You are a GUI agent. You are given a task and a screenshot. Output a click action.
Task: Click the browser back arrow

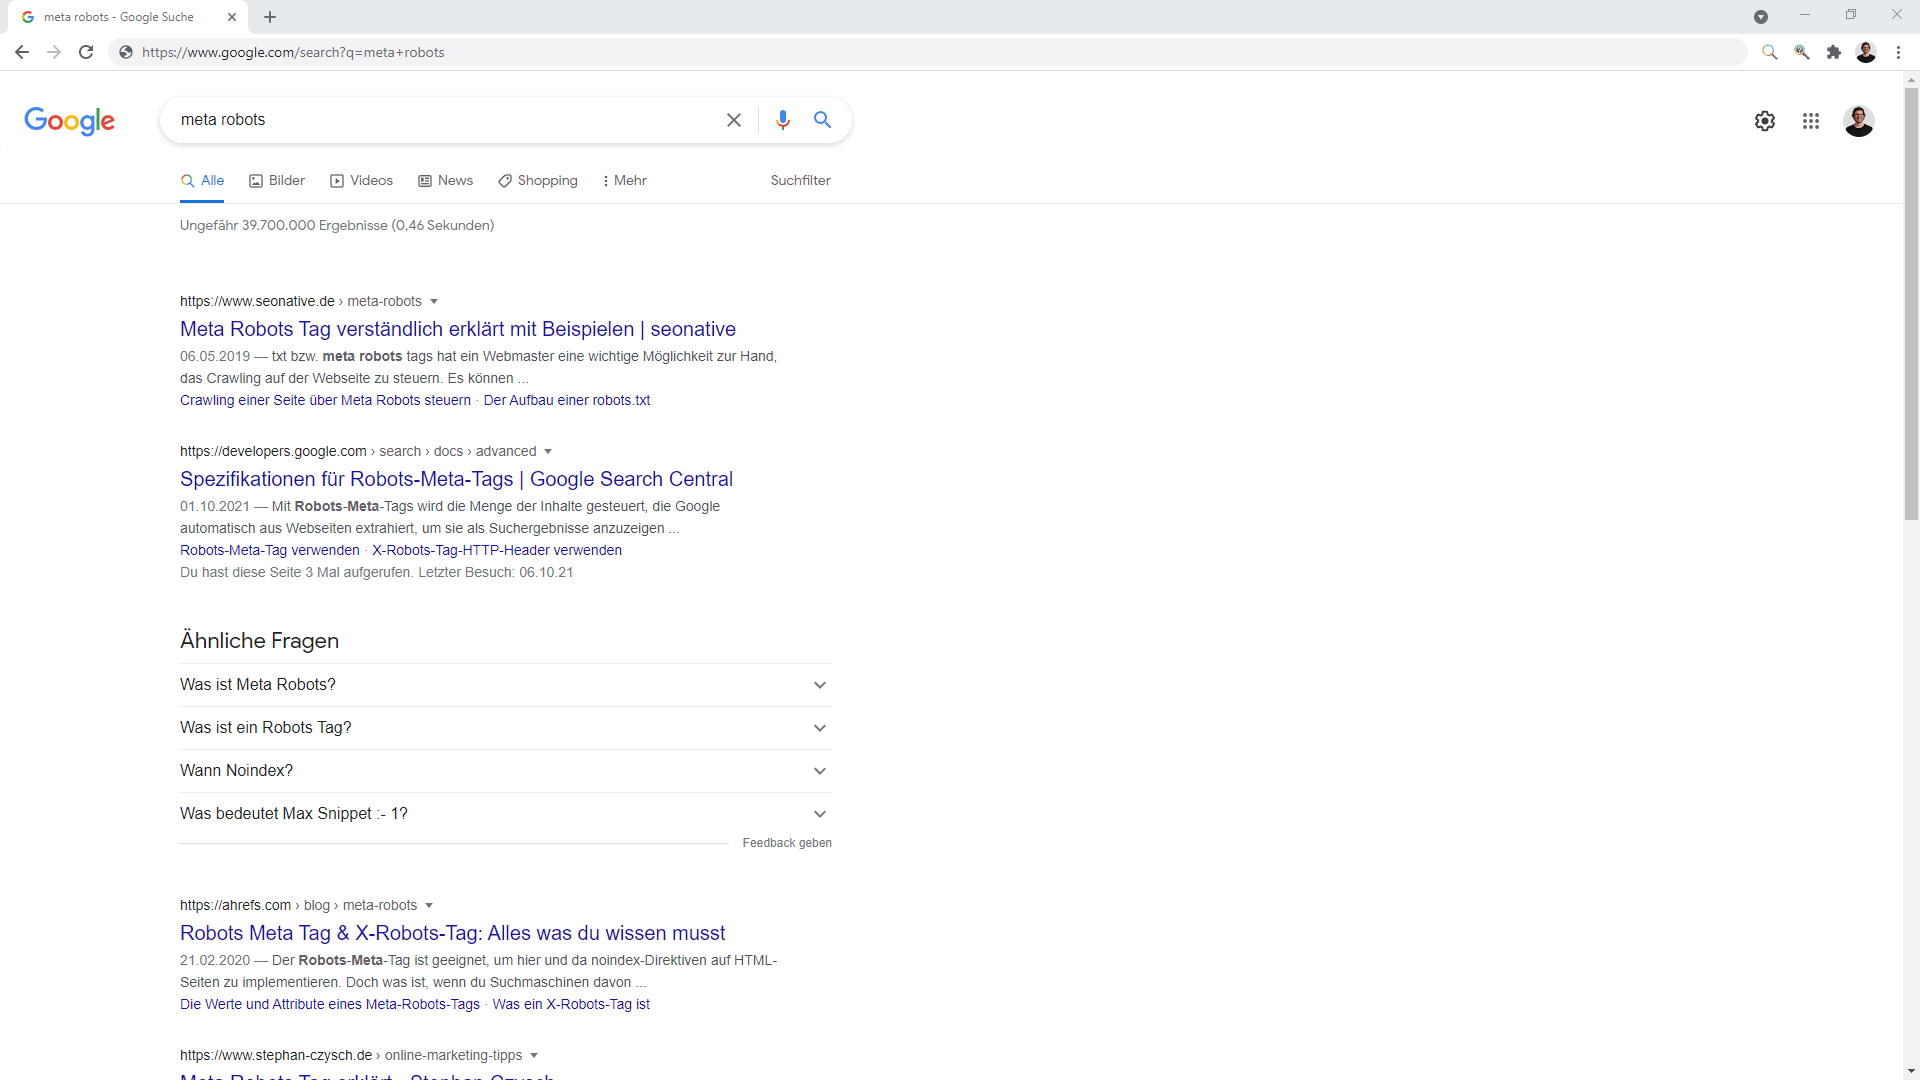pos(22,52)
